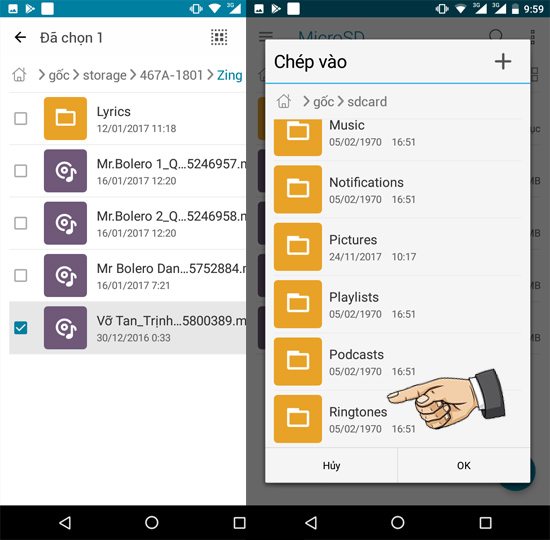Tap the back arrow beside Đã chọn 1

pos(20,37)
